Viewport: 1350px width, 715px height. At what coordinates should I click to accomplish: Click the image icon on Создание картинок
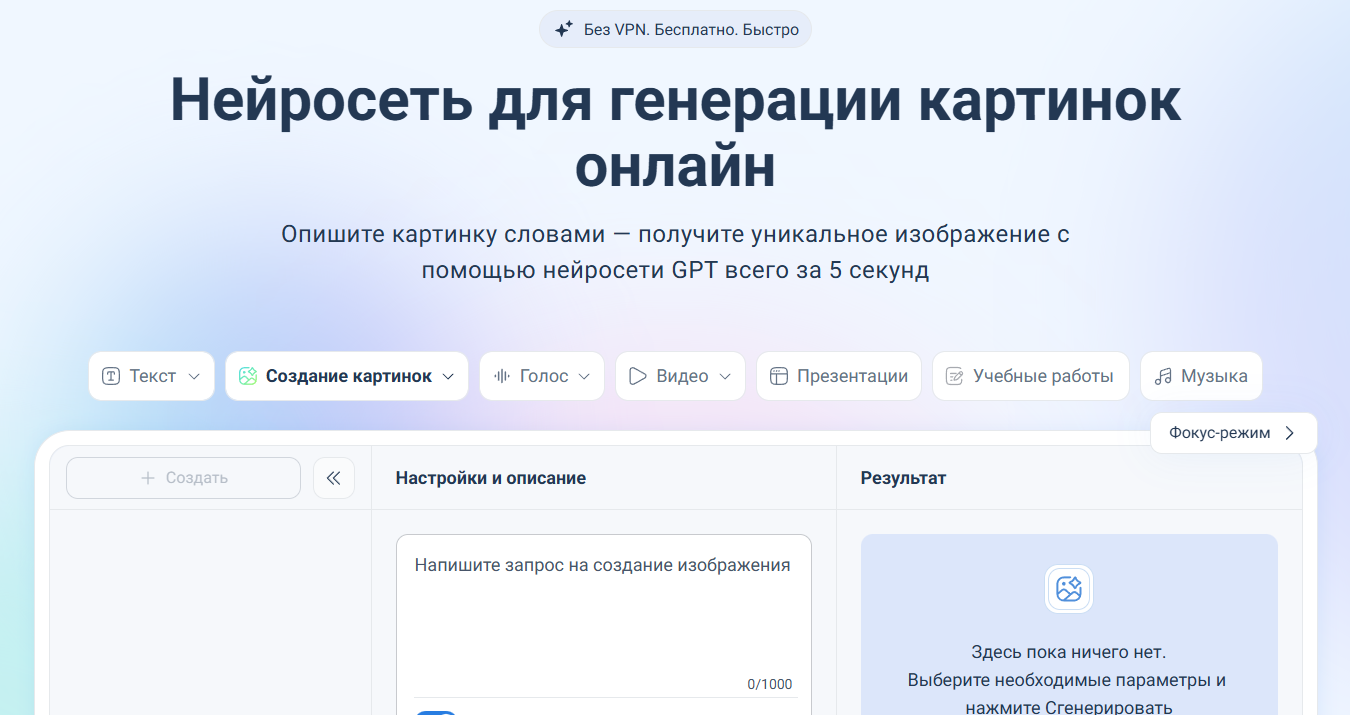(x=248, y=376)
